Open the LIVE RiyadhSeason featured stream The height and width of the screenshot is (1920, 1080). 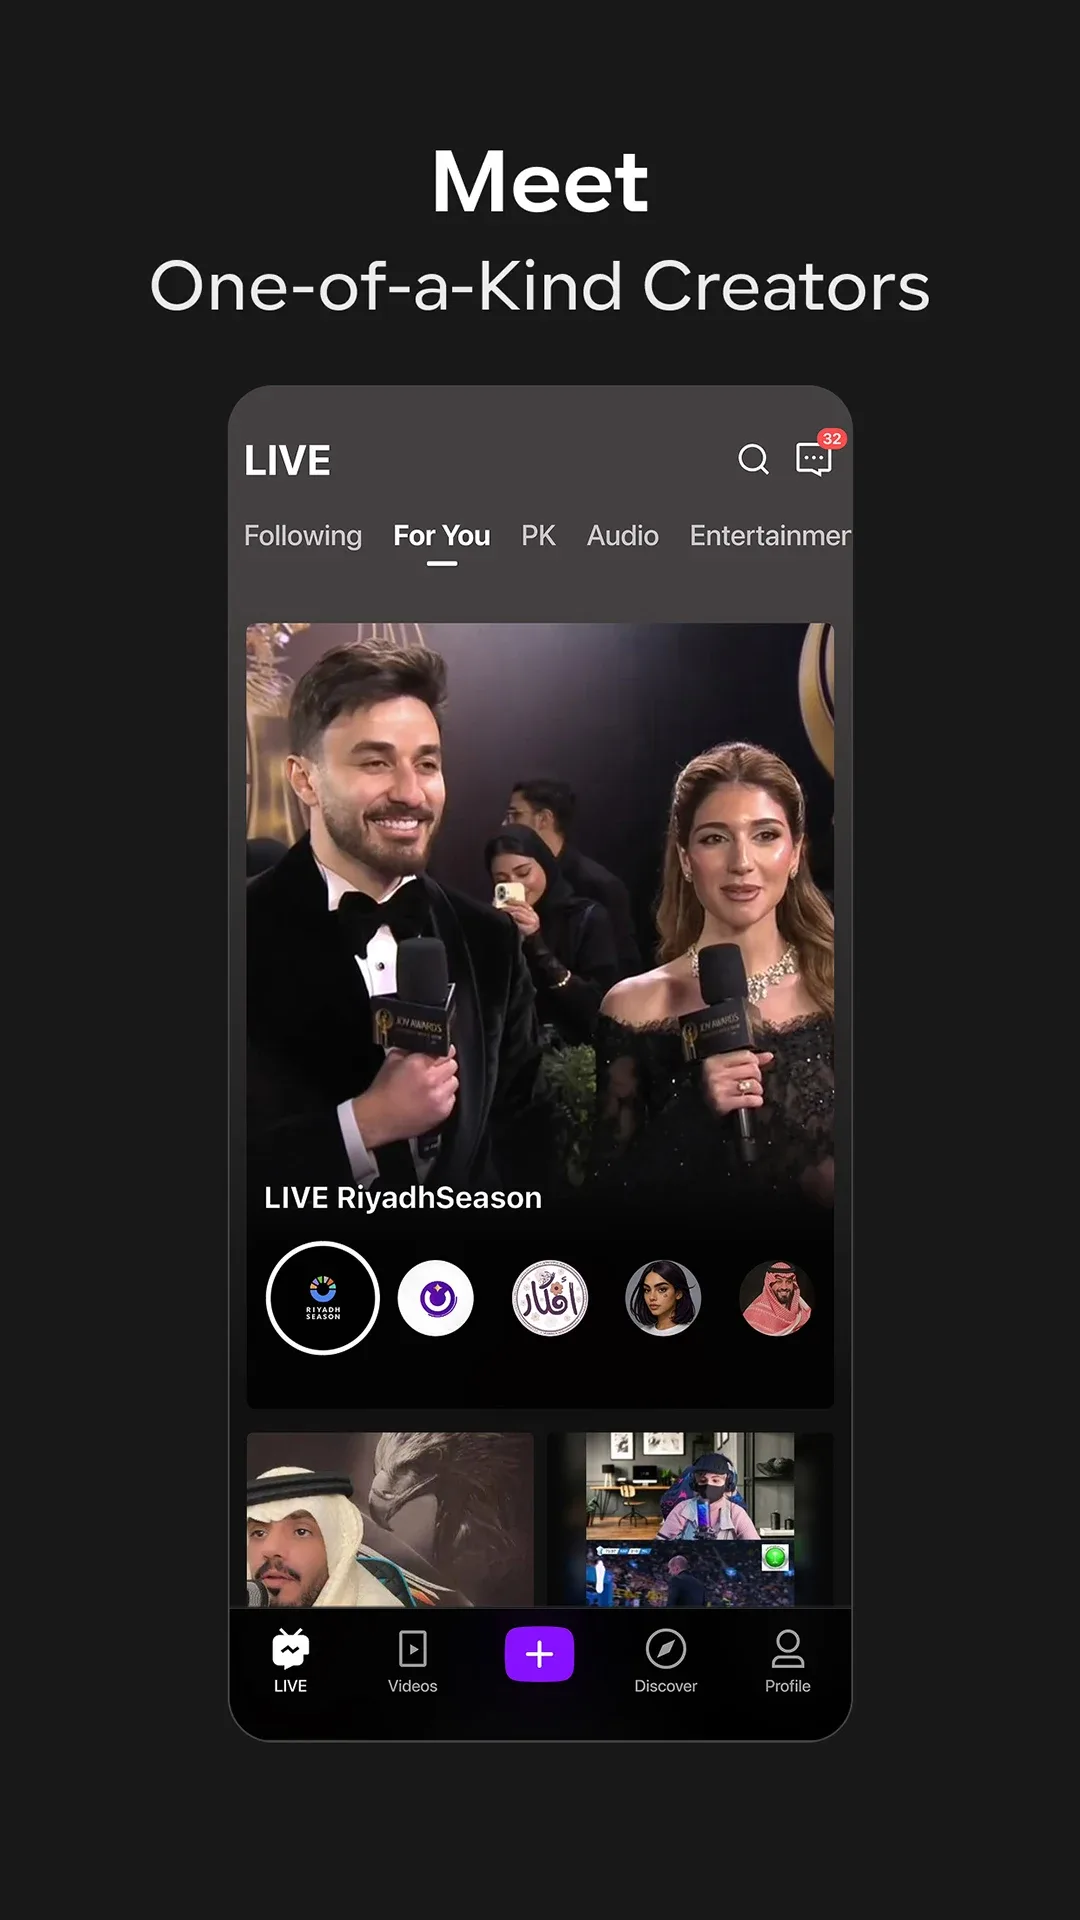540,1015
